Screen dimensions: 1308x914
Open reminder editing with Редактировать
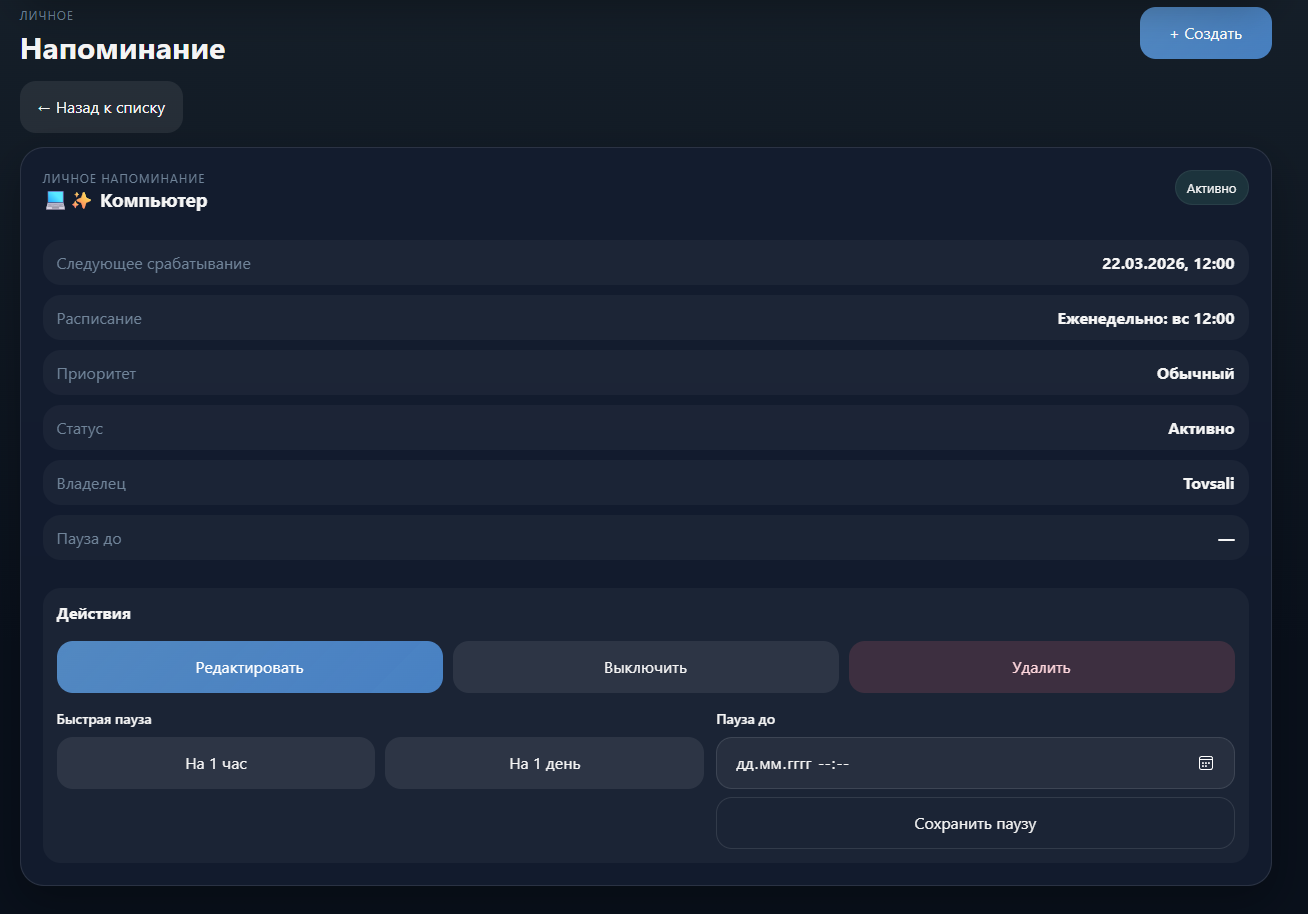pyautogui.click(x=249, y=667)
